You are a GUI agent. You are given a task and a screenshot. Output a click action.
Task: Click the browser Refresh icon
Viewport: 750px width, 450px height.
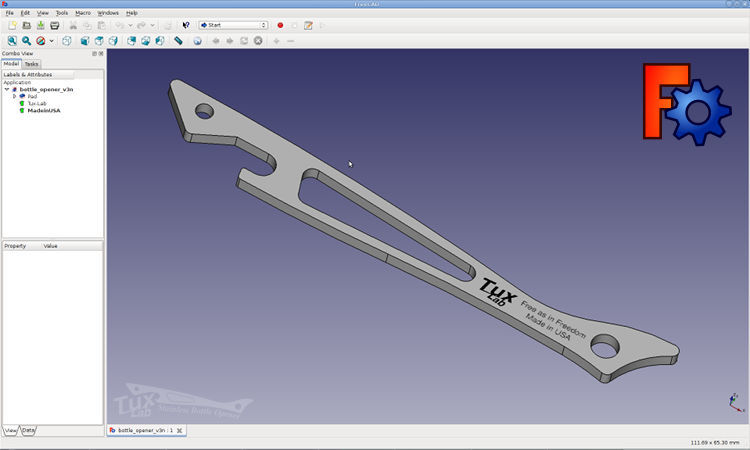pos(244,41)
